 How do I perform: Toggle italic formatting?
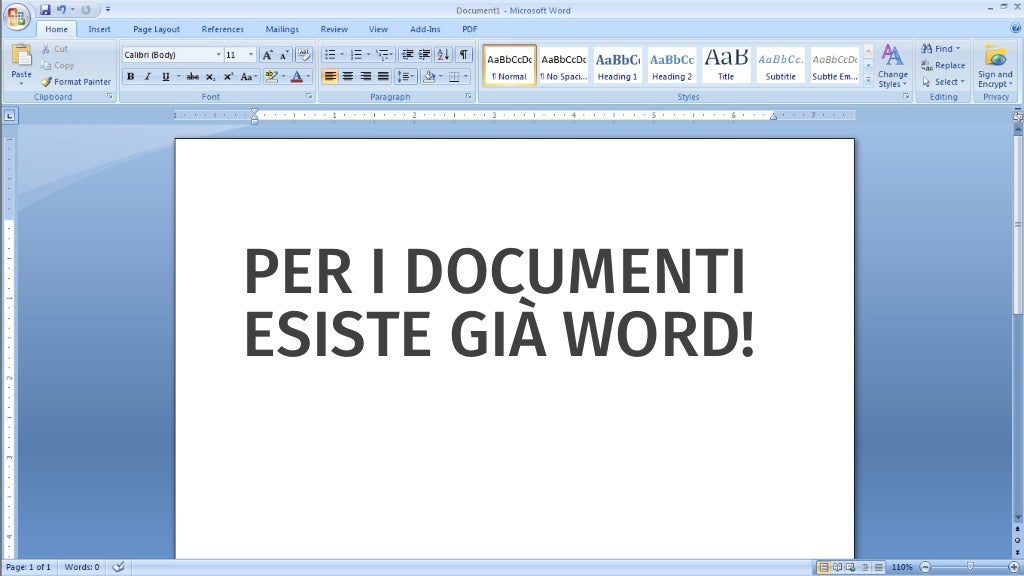[x=148, y=77]
